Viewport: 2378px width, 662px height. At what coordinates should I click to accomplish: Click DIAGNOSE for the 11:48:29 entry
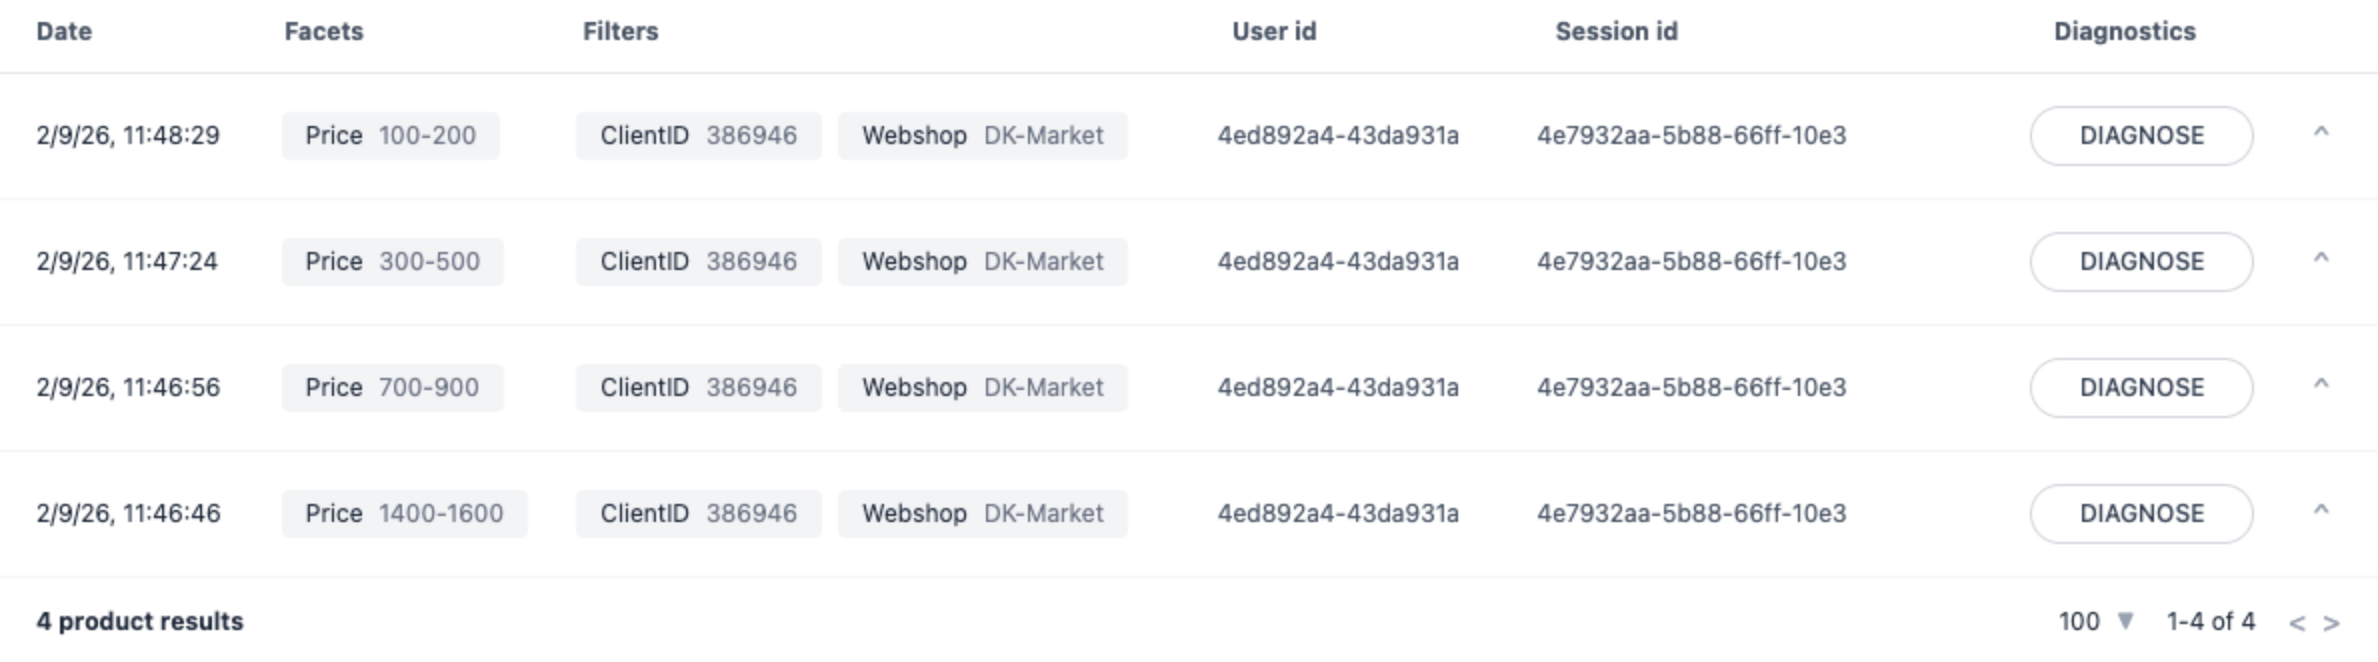(x=2141, y=136)
